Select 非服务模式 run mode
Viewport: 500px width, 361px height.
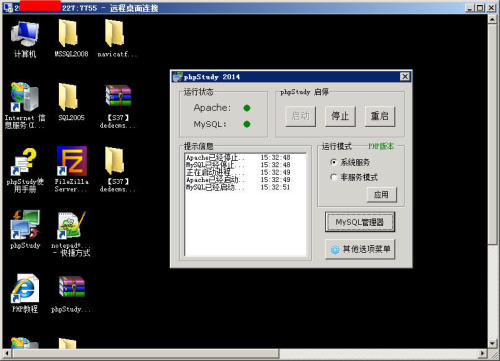353,177
